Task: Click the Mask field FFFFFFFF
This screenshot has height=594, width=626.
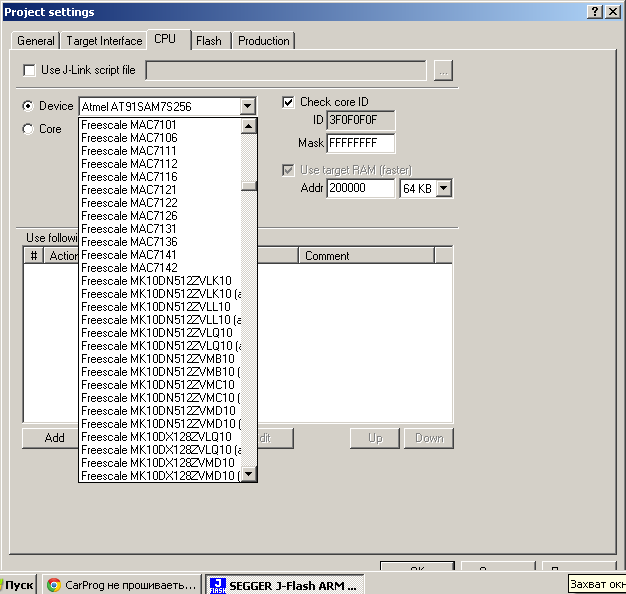Action: tap(361, 143)
